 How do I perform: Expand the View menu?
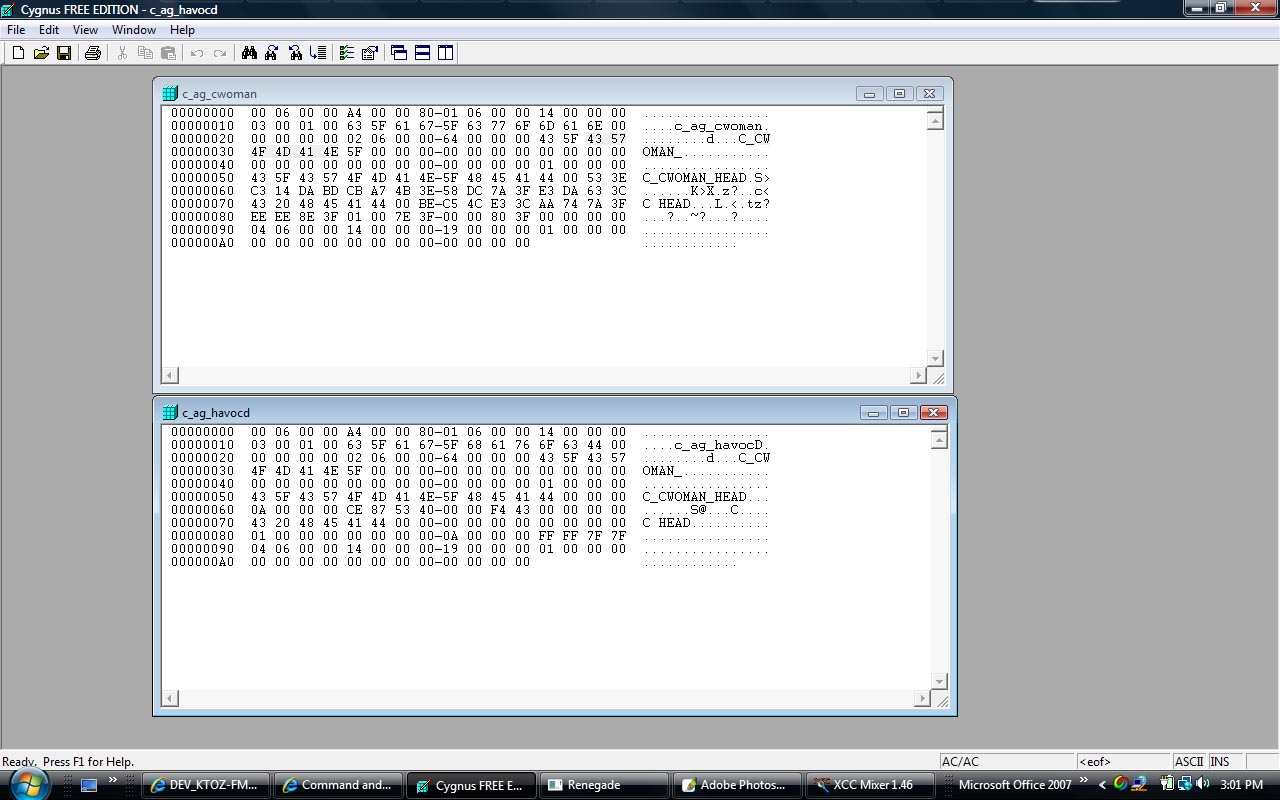85,30
